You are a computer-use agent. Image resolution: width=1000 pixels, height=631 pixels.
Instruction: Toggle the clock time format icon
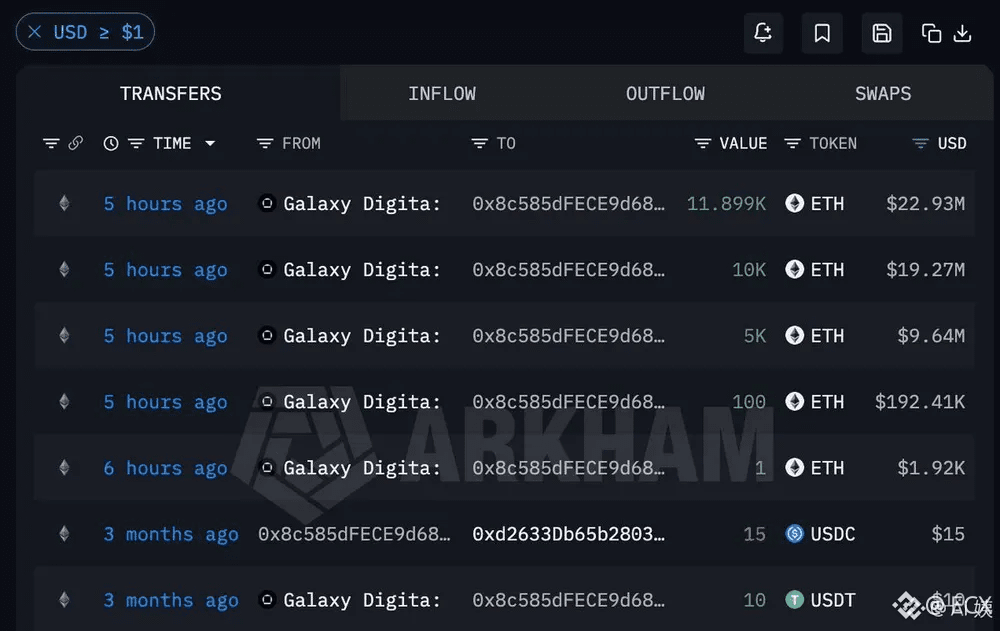pyautogui.click(x=110, y=143)
